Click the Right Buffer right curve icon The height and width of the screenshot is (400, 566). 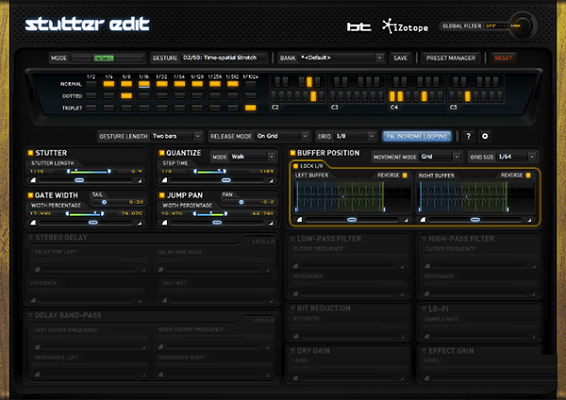coord(529,220)
